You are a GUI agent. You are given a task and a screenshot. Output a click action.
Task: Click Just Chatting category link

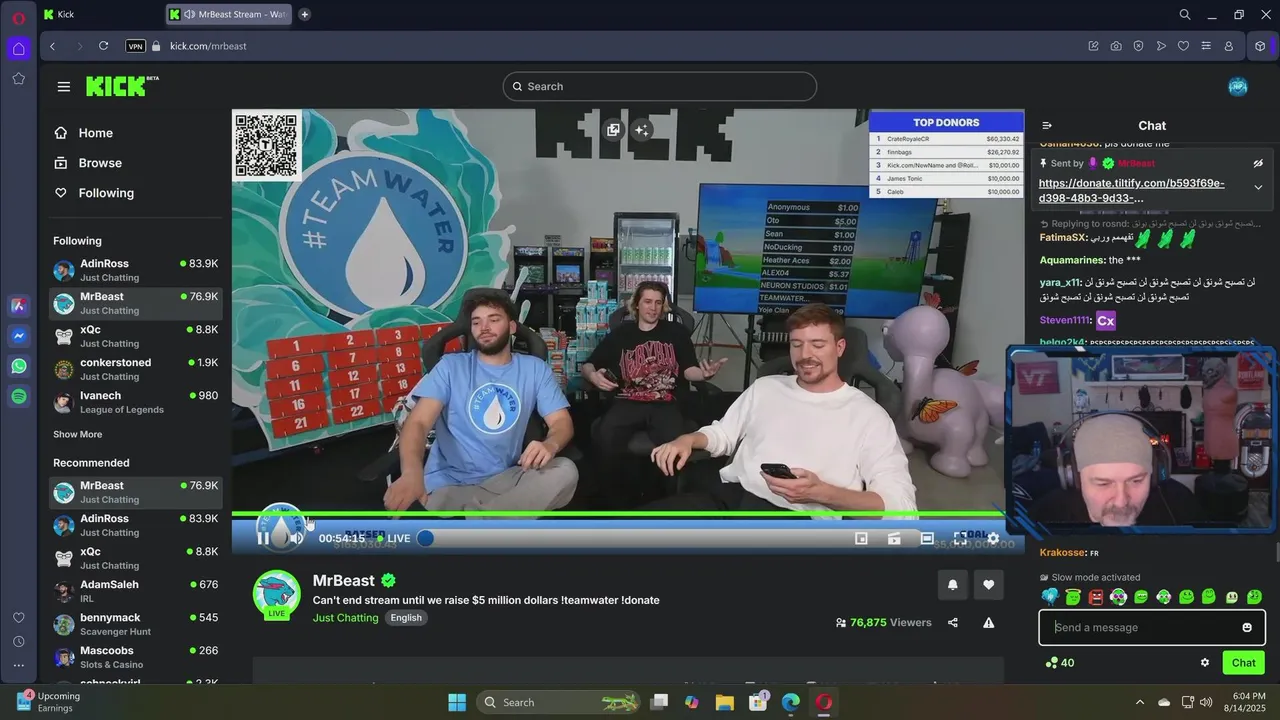tap(346, 618)
